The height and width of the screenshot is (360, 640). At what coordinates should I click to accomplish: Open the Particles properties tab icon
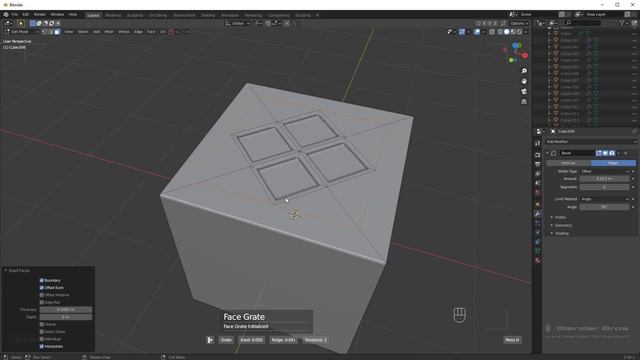pyautogui.click(x=538, y=223)
